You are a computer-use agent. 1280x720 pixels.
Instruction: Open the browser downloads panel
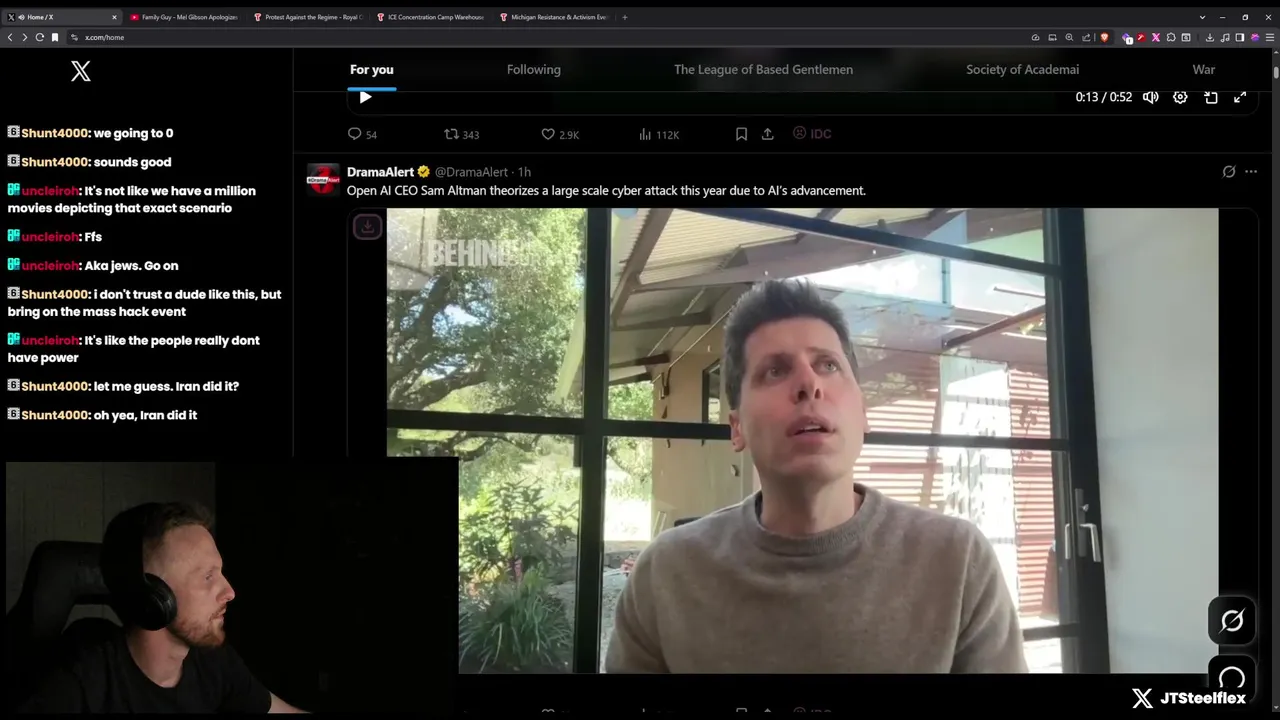pos(1209,37)
